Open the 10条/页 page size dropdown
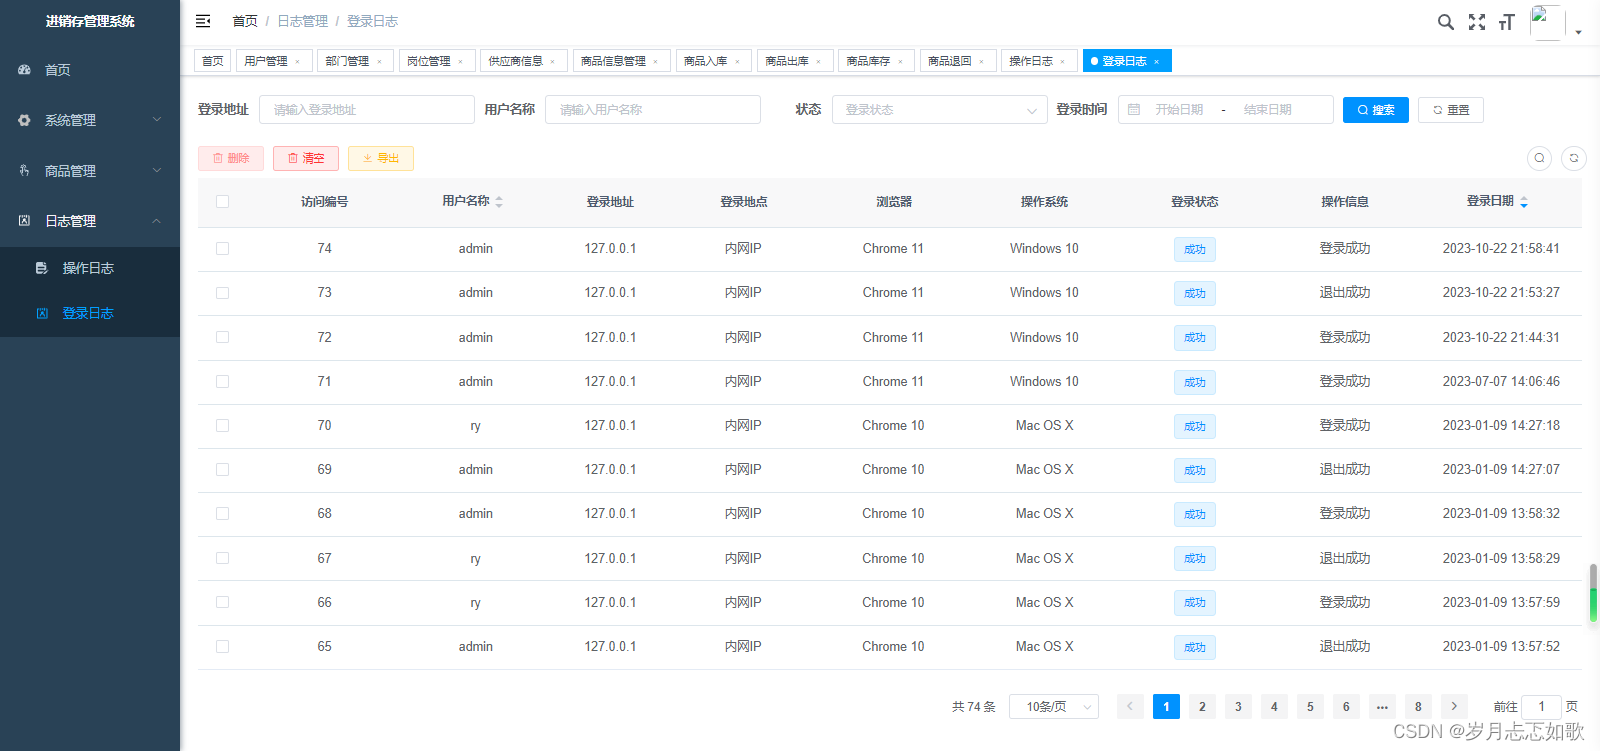Image resolution: width=1600 pixels, height=751 pixels. [1054, 707]
